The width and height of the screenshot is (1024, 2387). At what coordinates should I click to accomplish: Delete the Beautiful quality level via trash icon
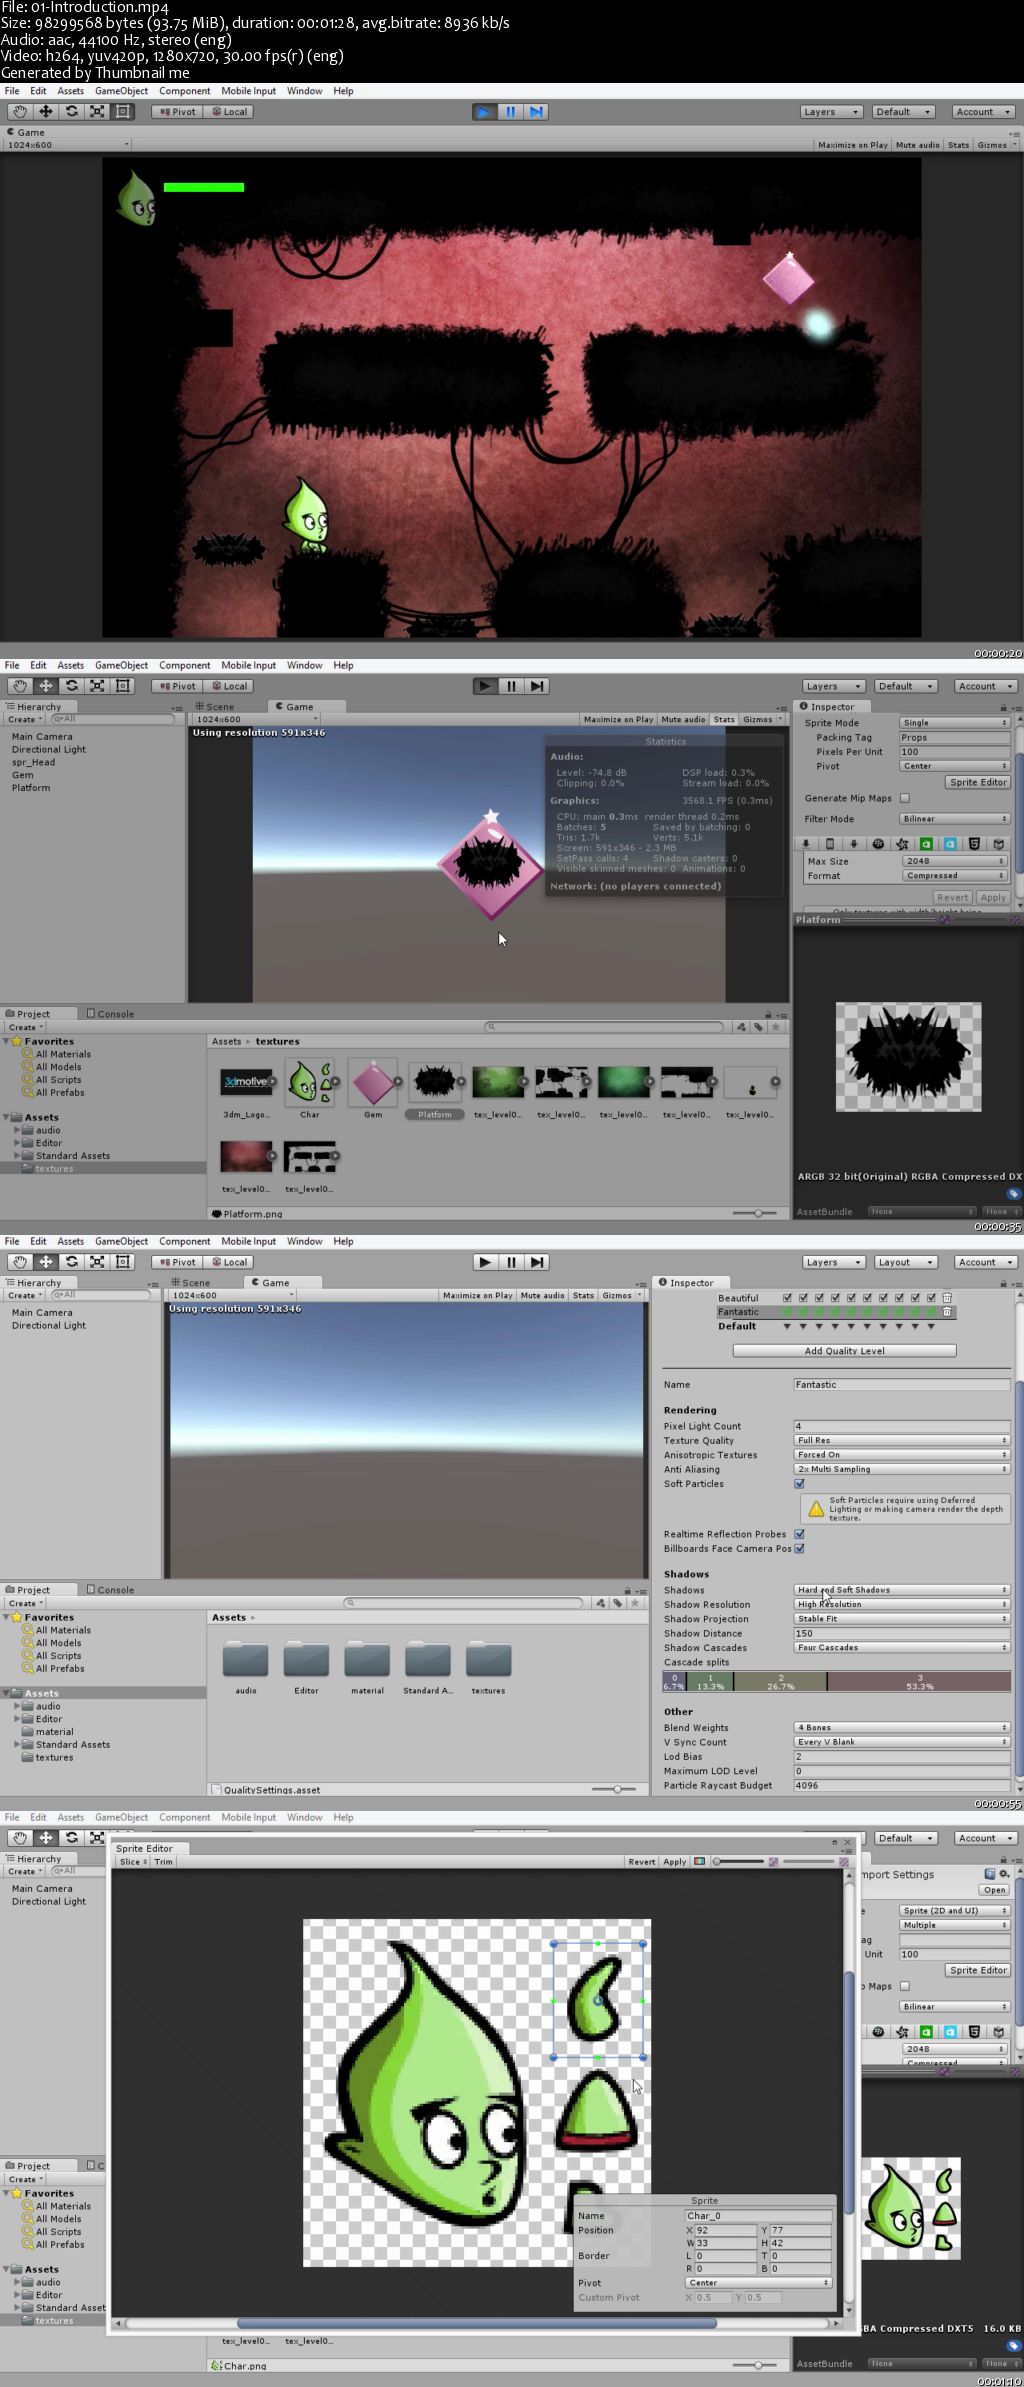(x=947, y=1298)
